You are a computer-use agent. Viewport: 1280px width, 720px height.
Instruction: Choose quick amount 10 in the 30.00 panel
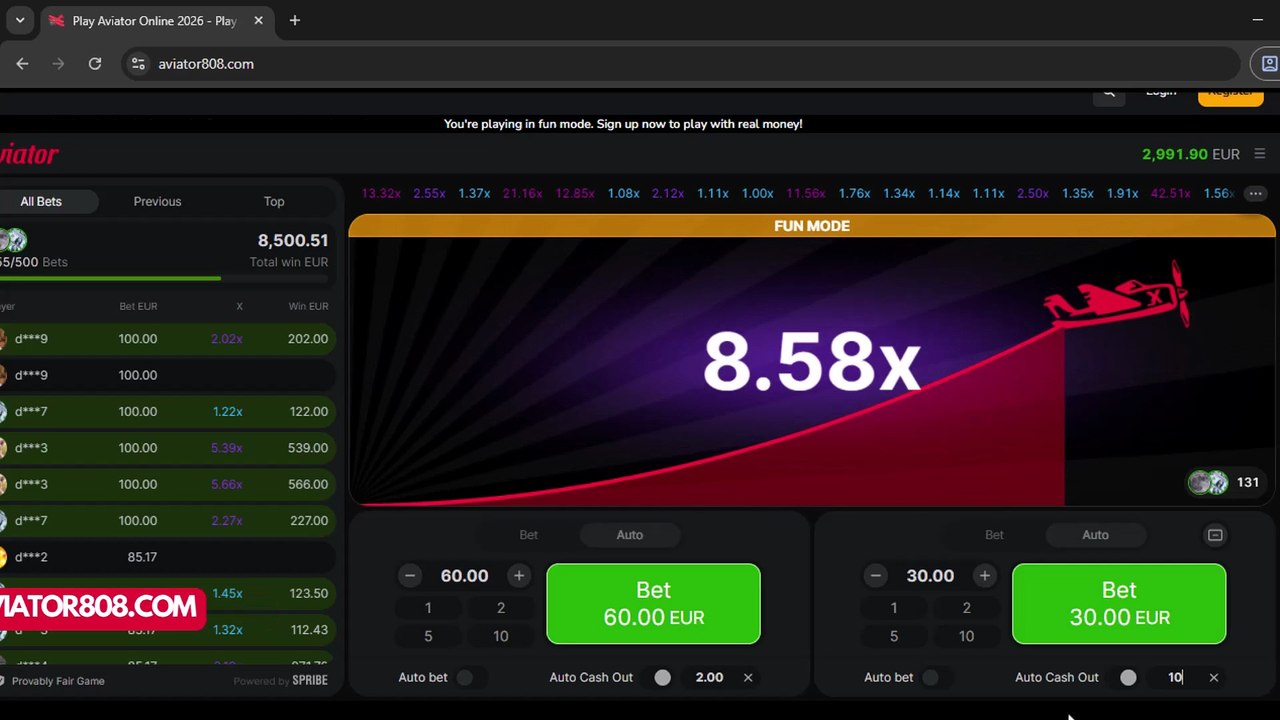[966, 636]
